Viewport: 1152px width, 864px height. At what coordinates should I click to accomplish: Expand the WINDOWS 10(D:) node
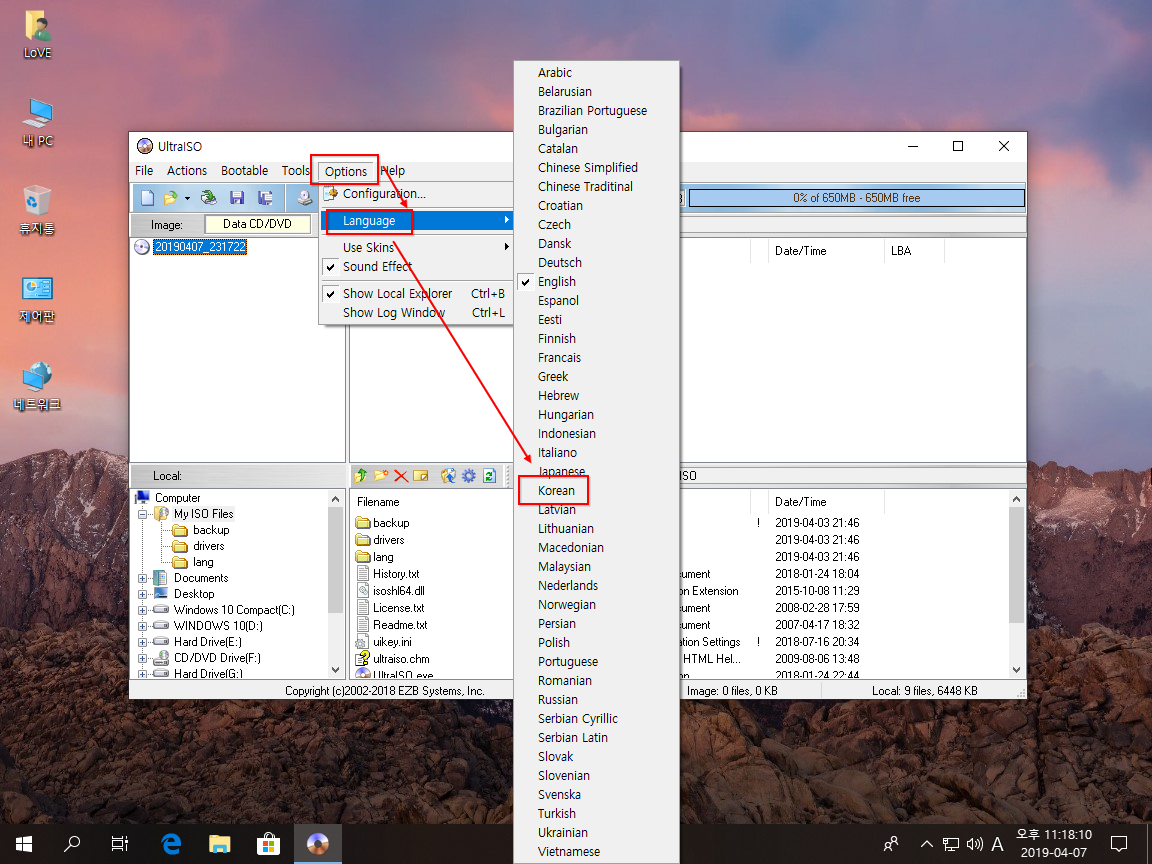click(x=143, y=626)
